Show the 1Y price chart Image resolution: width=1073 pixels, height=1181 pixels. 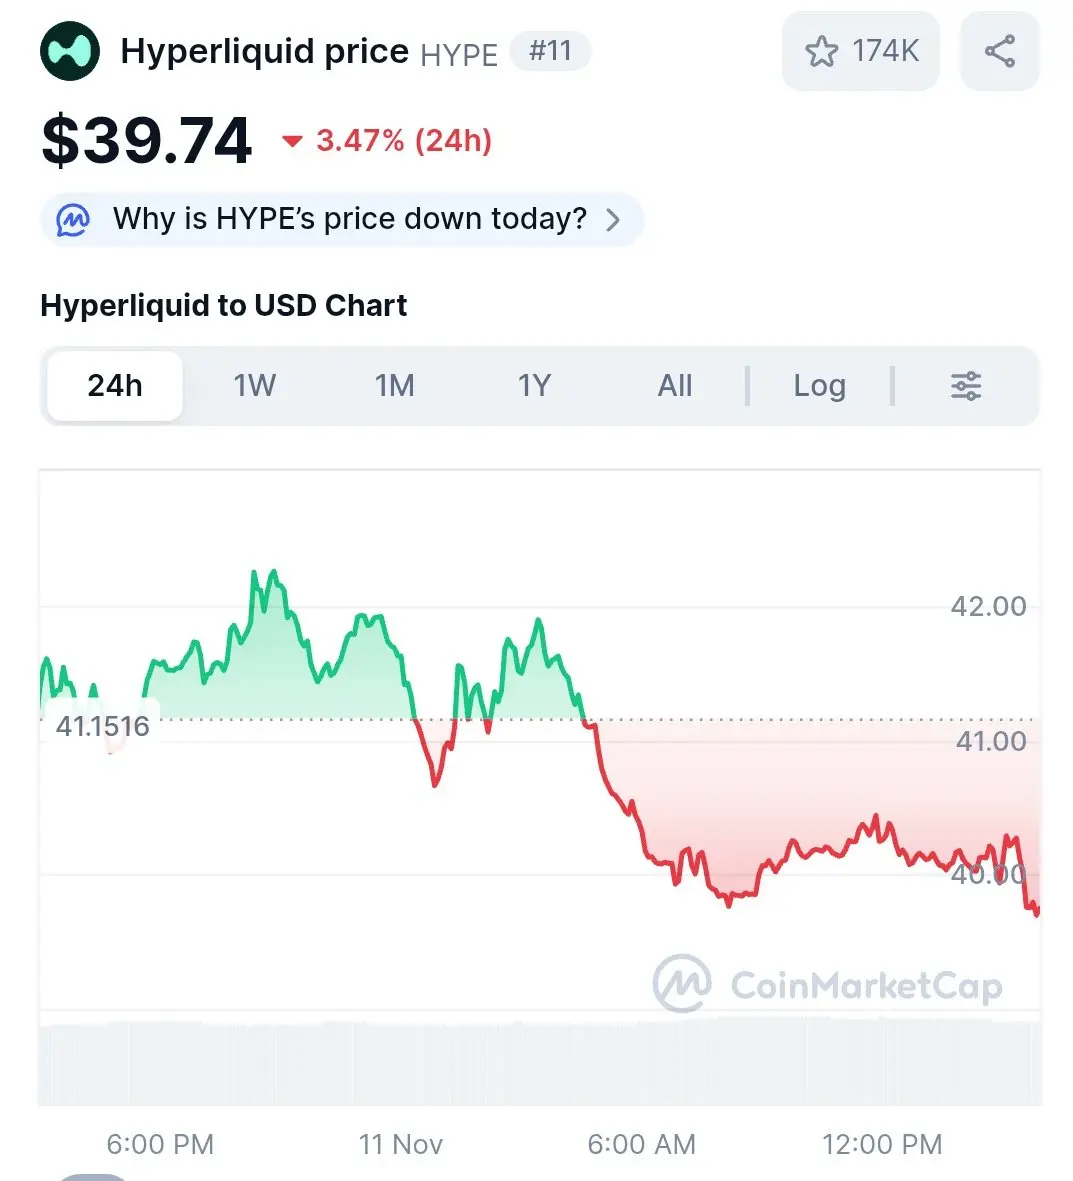click(x=534, y=386)
